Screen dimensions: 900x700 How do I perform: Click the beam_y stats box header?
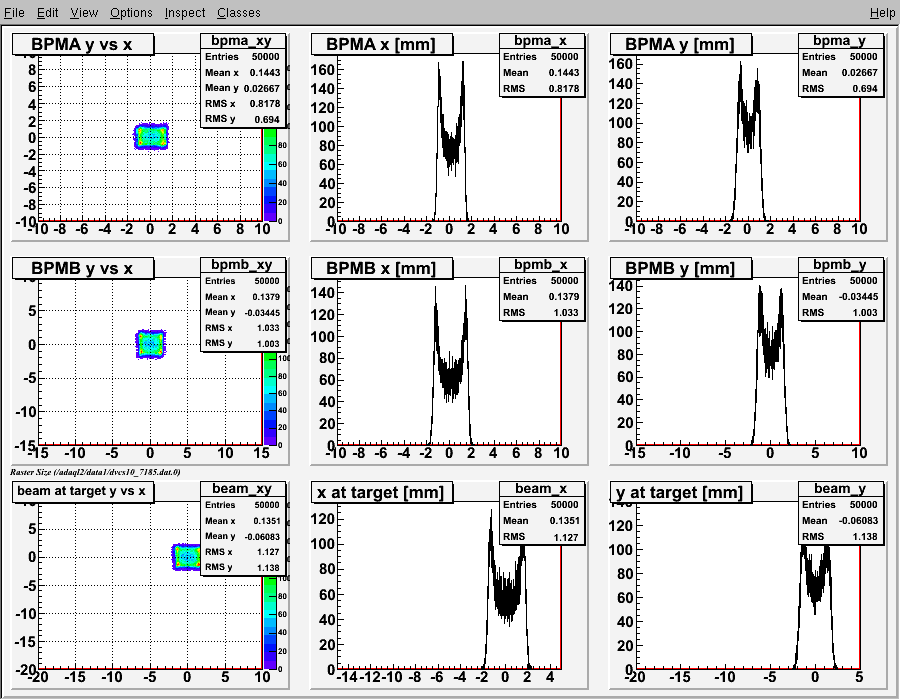tap(840, 488)
